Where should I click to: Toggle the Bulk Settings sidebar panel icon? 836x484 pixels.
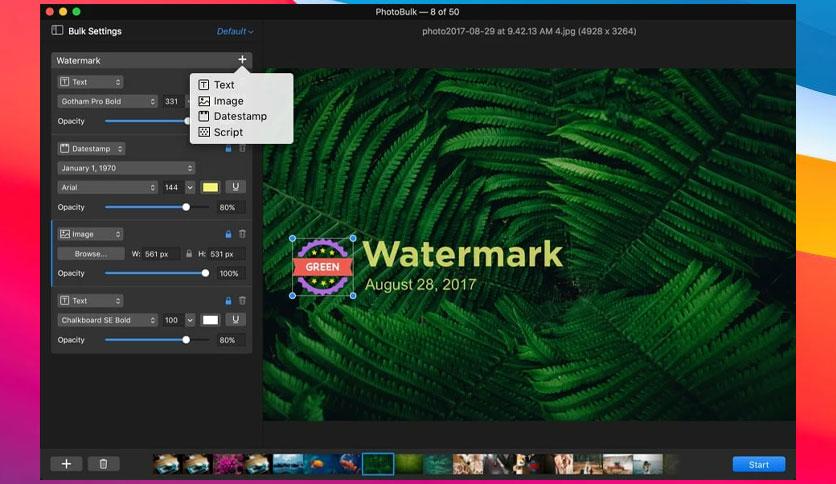[x=57, y=30]
